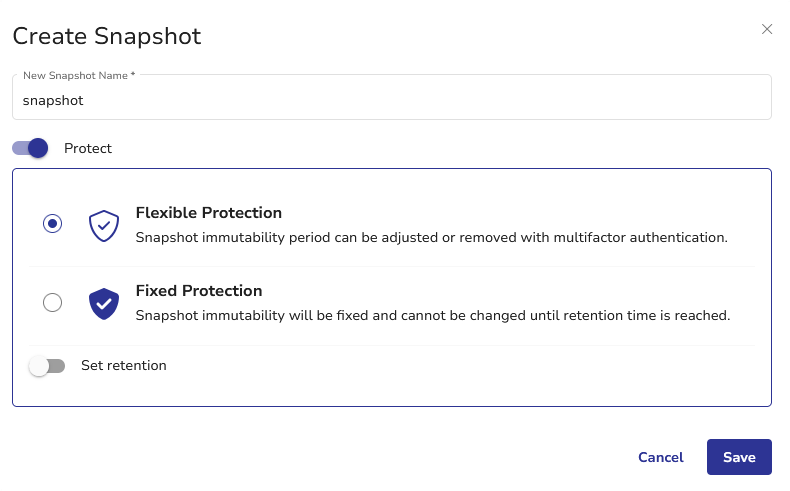790x491 pixels.
Task: Enable the Set retention toggle
Action: tap(47, 366)
